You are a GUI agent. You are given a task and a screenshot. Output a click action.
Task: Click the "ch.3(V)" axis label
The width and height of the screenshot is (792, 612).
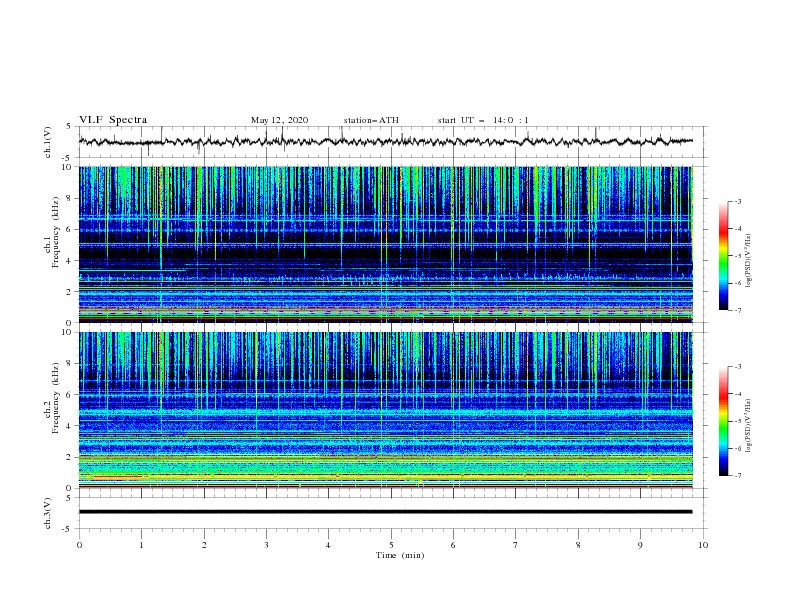point(48,513)
